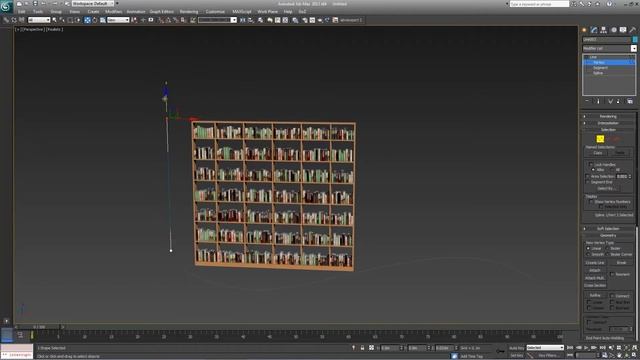Click the Break button in Geometry

(x=621, y=262)
